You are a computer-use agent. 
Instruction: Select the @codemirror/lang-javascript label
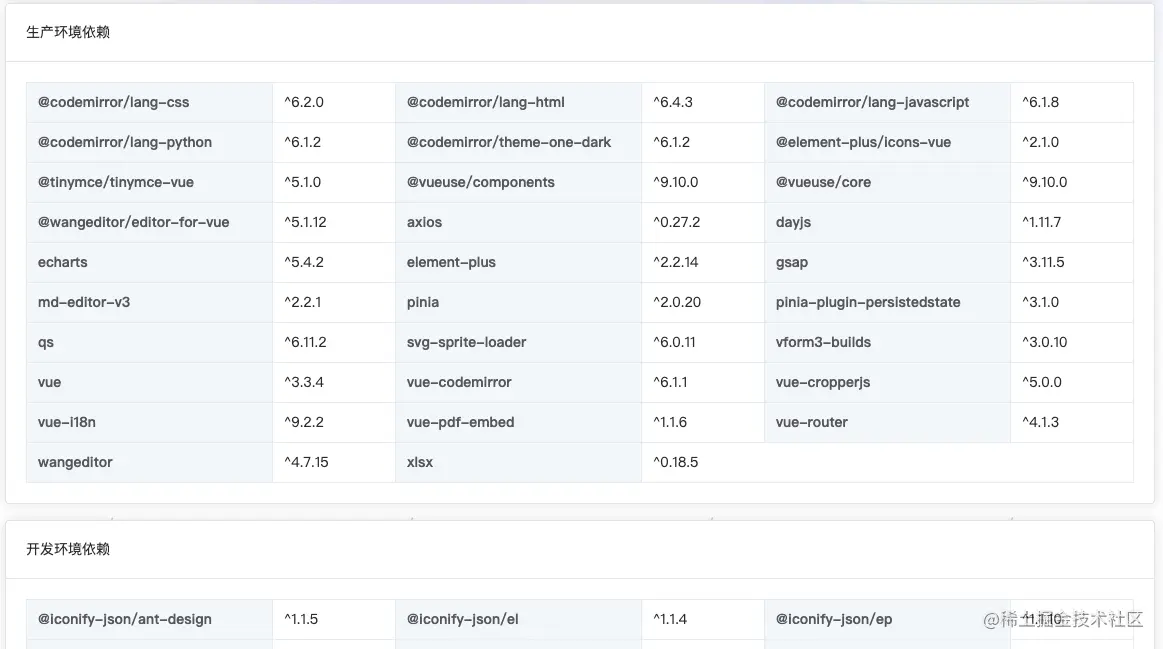point(872,102)
